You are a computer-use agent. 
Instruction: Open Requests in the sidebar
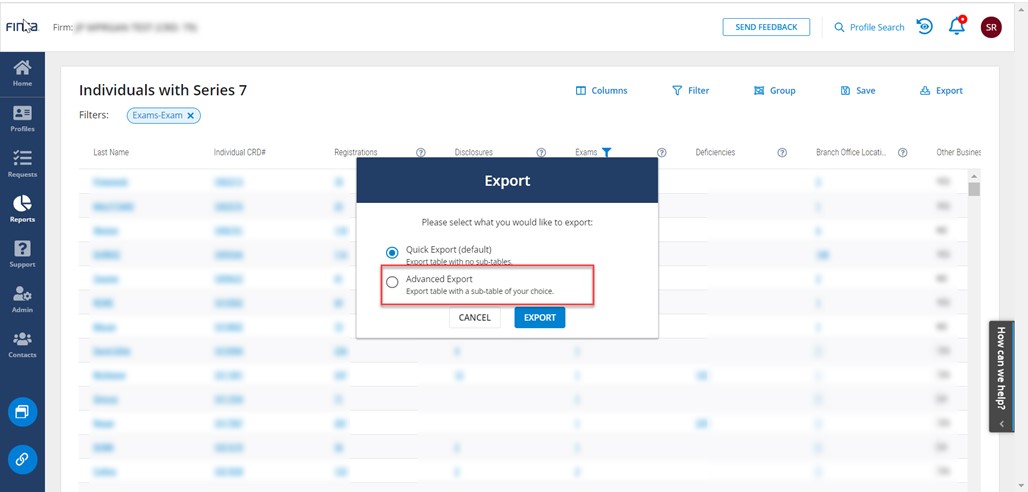click(x=22, y=164)
